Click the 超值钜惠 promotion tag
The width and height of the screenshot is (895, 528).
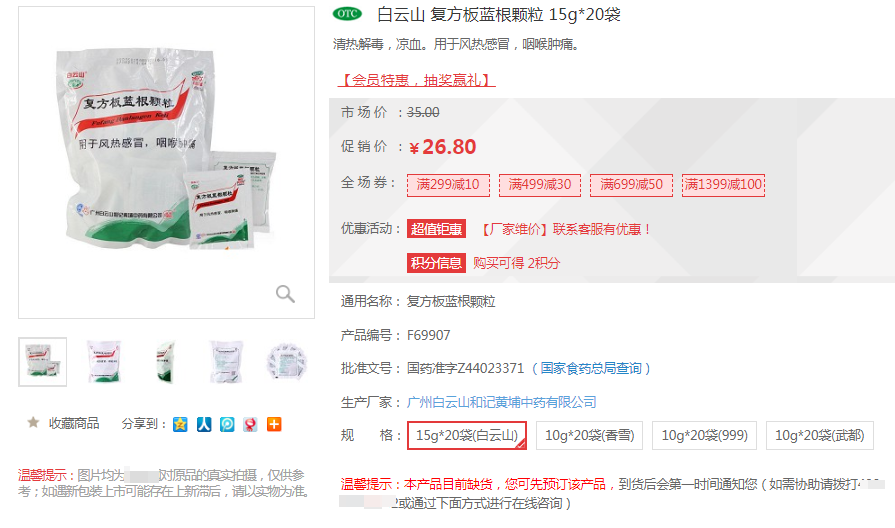pos(436,229)
